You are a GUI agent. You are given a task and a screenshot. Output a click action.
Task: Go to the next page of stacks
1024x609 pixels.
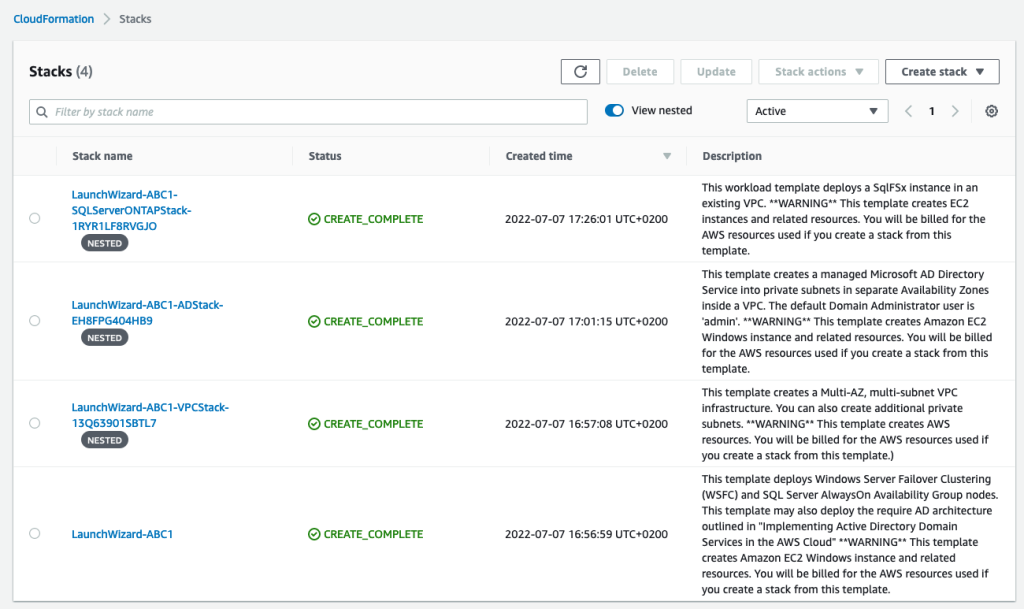click(x=955, y=111)
